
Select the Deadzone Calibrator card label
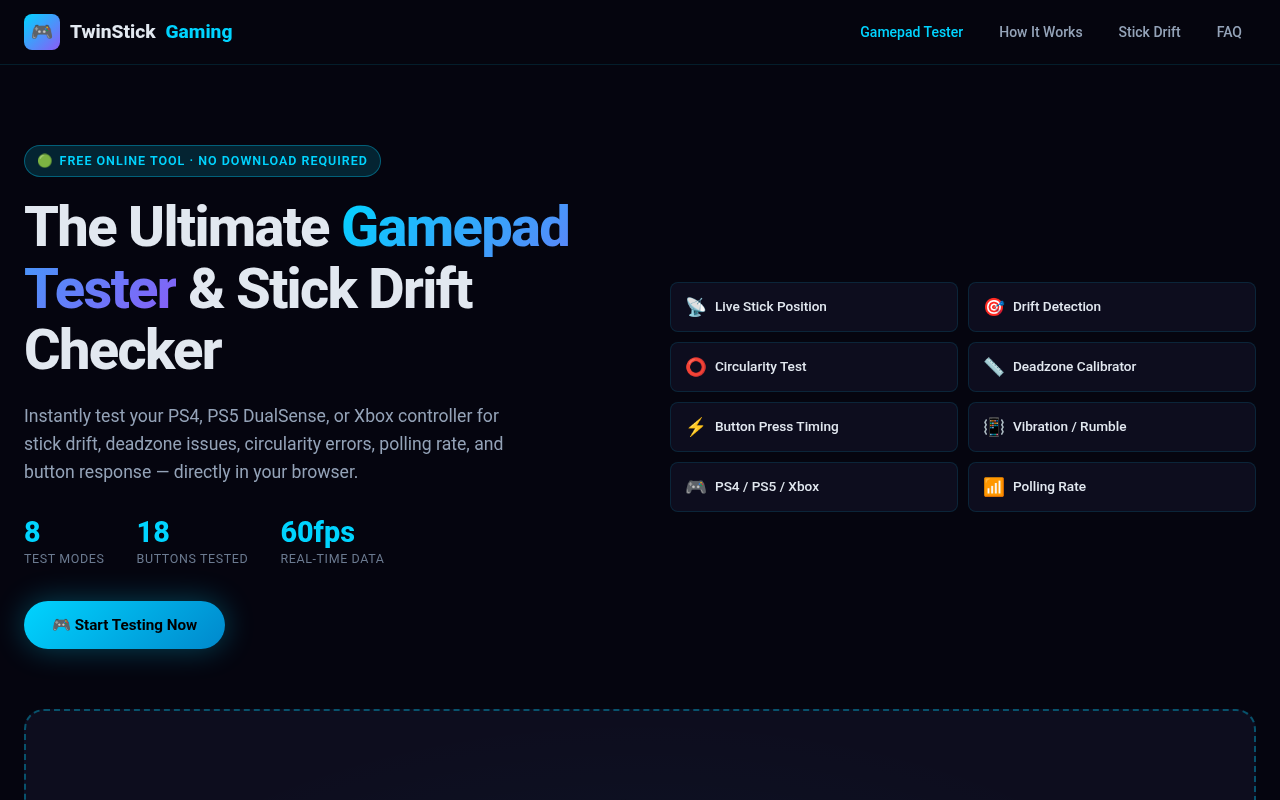point(1074,367)
